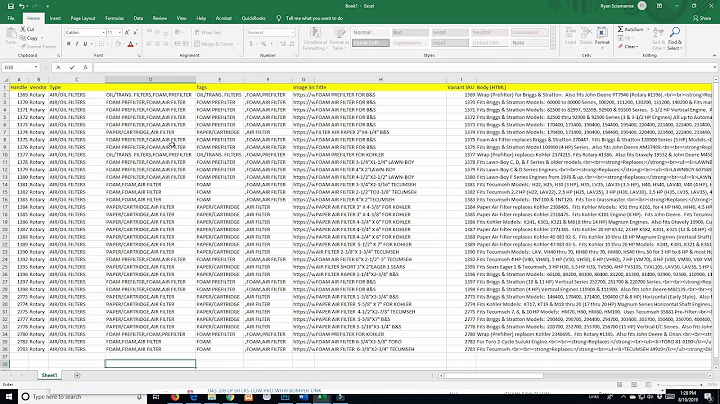Toggle Merge & Center

click(x=214, y=44)
